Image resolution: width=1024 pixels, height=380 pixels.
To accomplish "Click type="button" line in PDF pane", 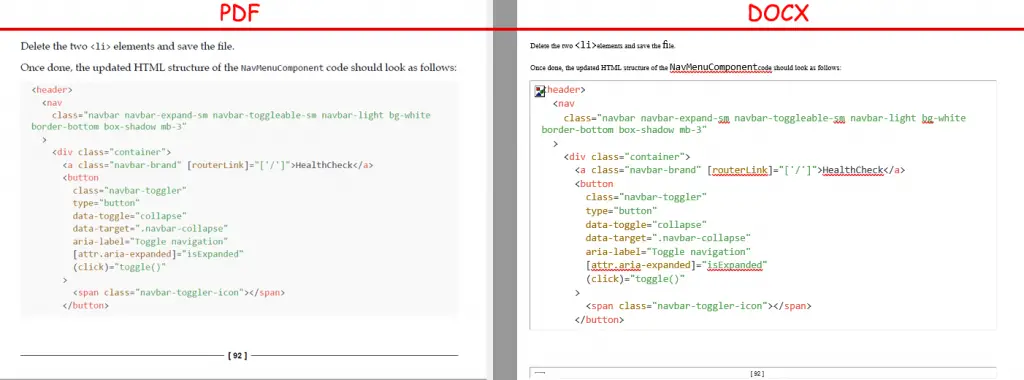I will (106, 202).
